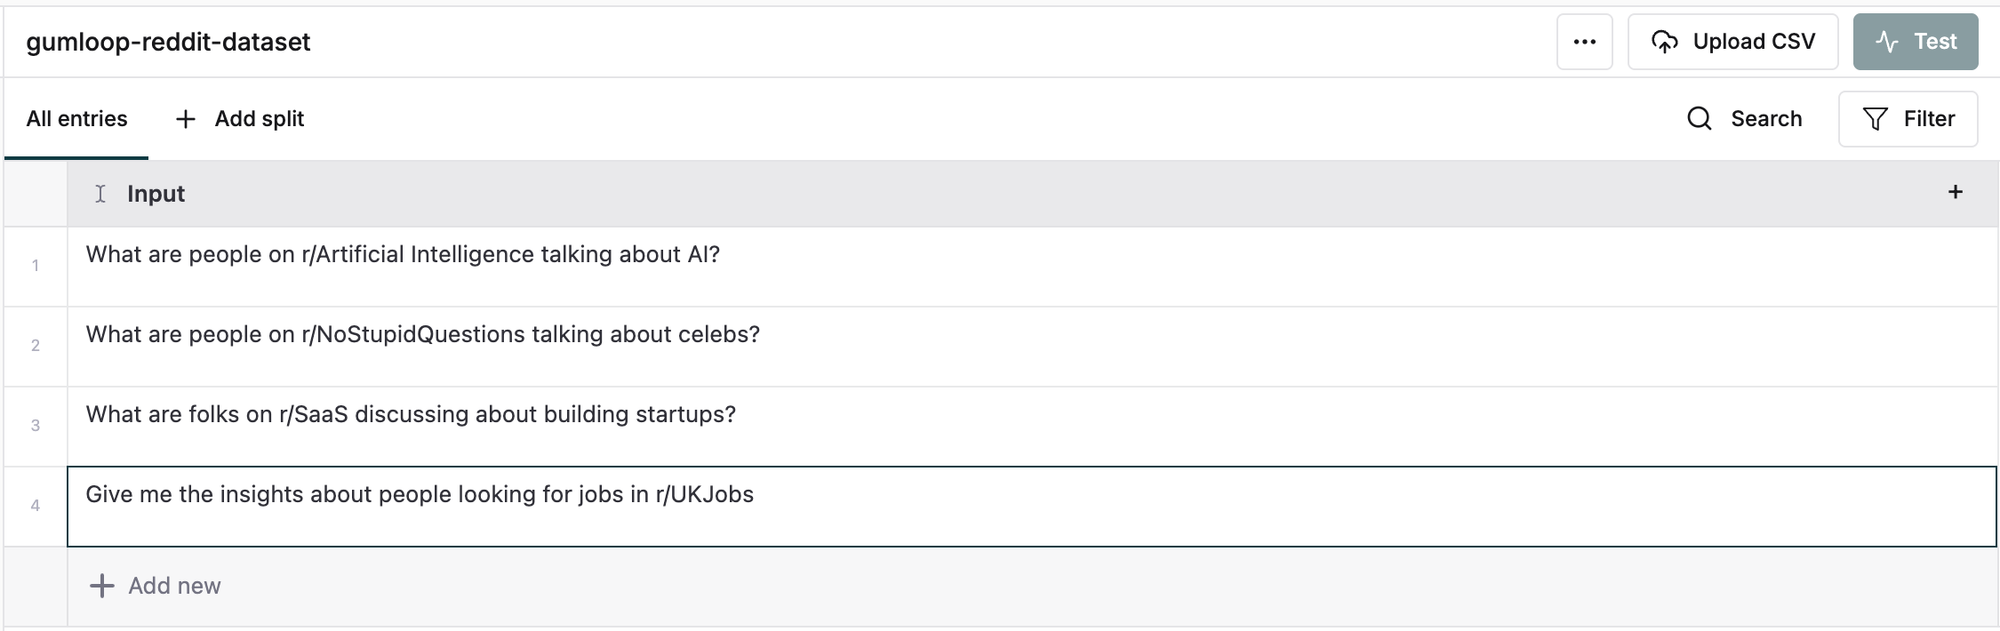
Task: Open the three-dots more options menu
Action: pos(1584,42)
